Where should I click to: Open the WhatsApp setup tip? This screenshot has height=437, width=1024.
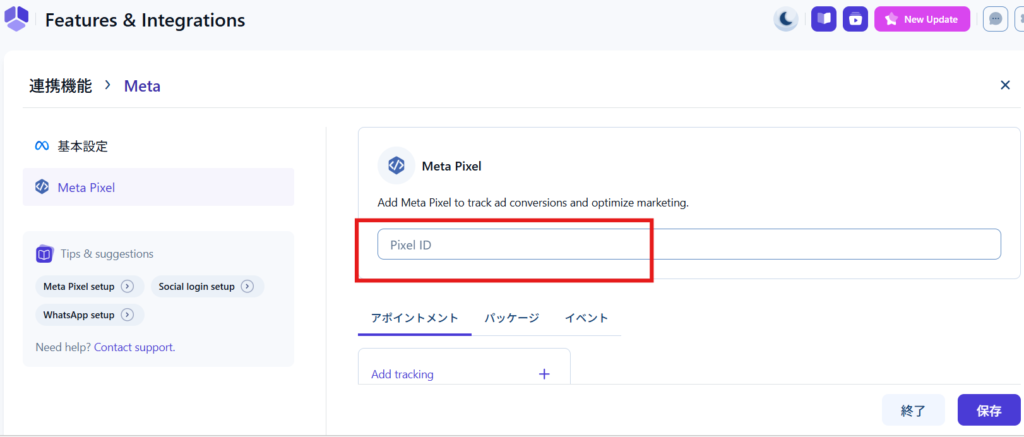pyautogui.click(x=88, y=315)
